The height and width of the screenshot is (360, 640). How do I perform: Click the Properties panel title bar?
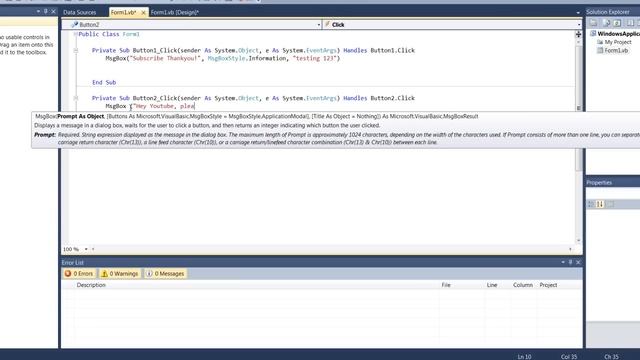point(613,182)
